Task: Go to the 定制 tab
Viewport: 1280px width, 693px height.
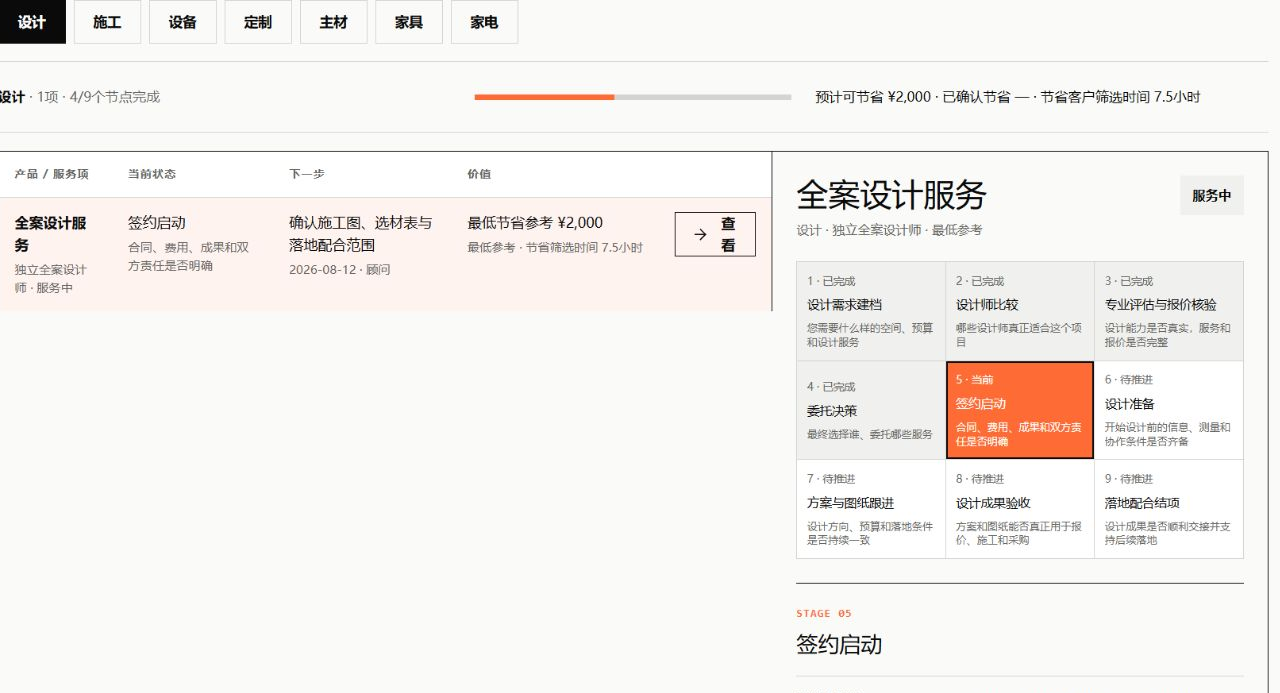Action: pos(258,22)
